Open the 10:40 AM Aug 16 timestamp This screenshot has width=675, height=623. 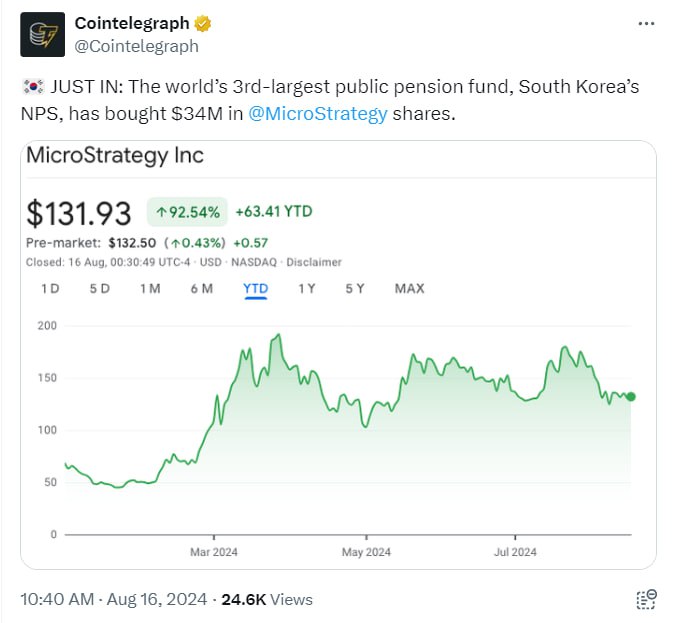coord(114,600)
